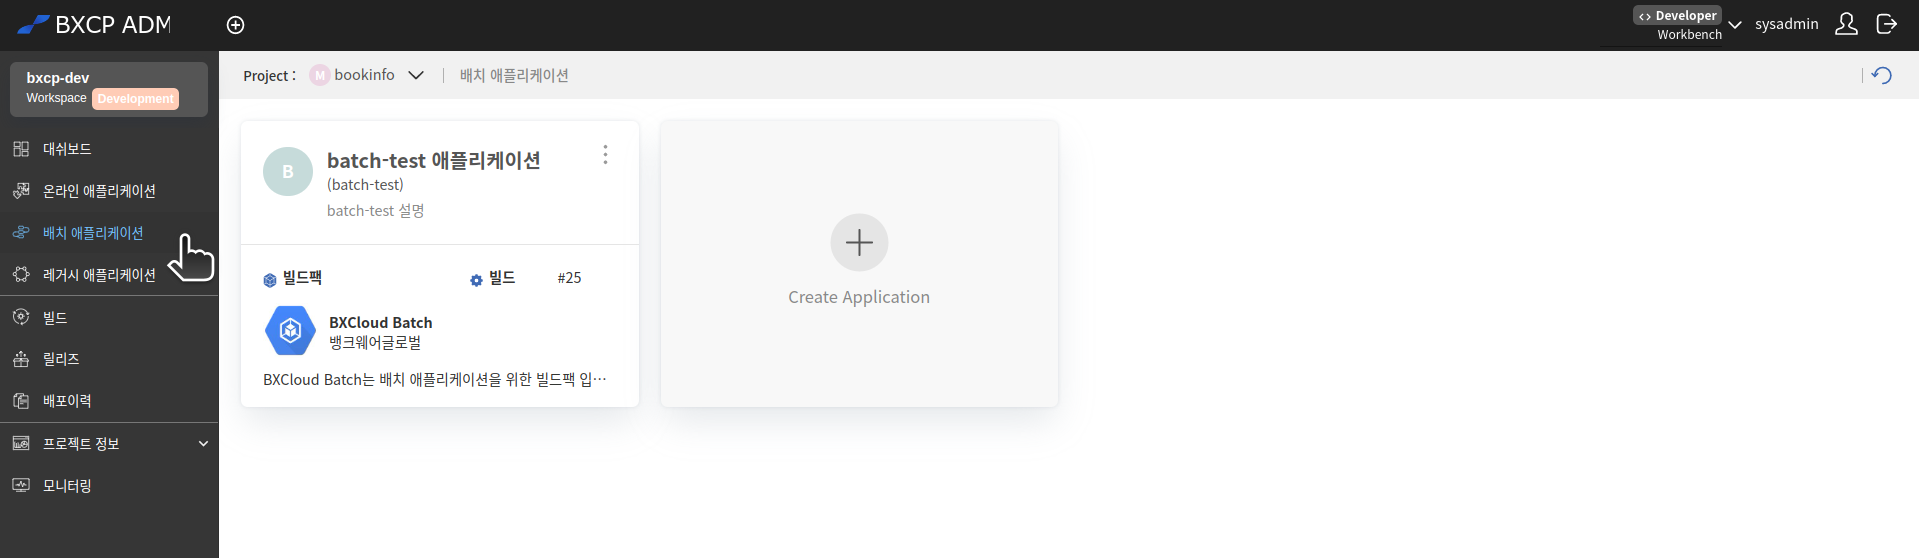The image size is (1919, 558).
Task: Click the B avatar of batch-test application
Action: tap(288, 172)
